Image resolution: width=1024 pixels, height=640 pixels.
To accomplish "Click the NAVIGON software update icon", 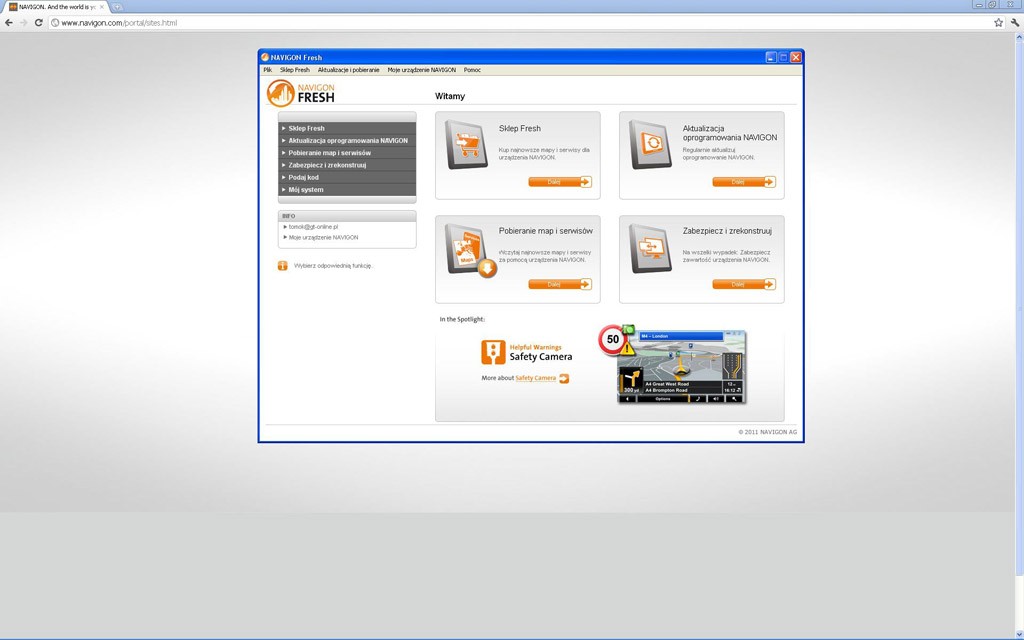I will pos(650,145).
